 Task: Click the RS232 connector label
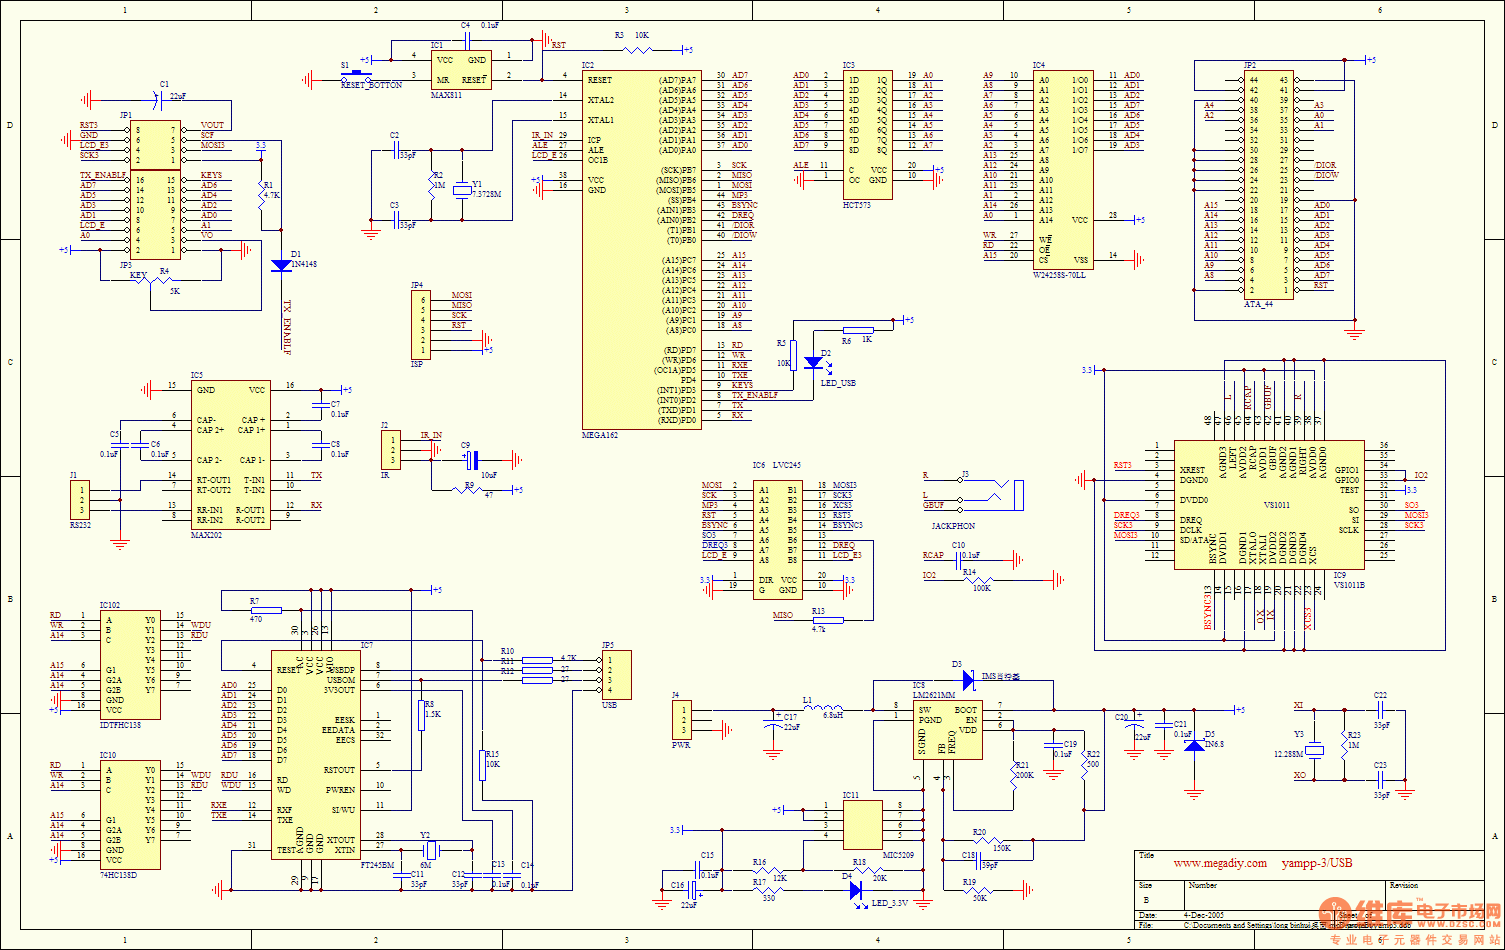[80, 523]
